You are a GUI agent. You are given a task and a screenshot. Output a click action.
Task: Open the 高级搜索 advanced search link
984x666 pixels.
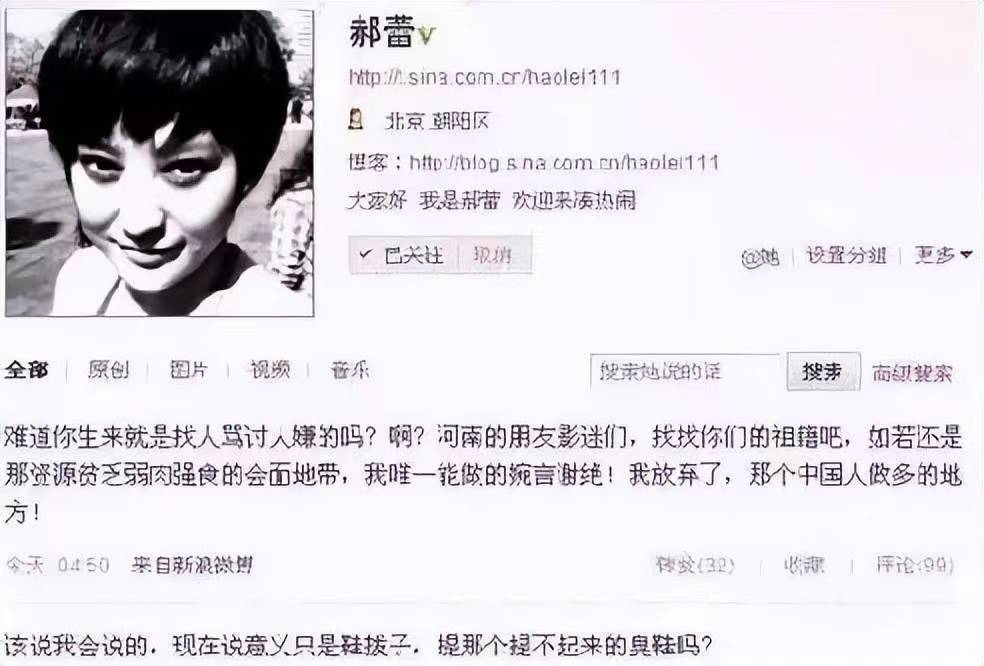pos(912,373)
